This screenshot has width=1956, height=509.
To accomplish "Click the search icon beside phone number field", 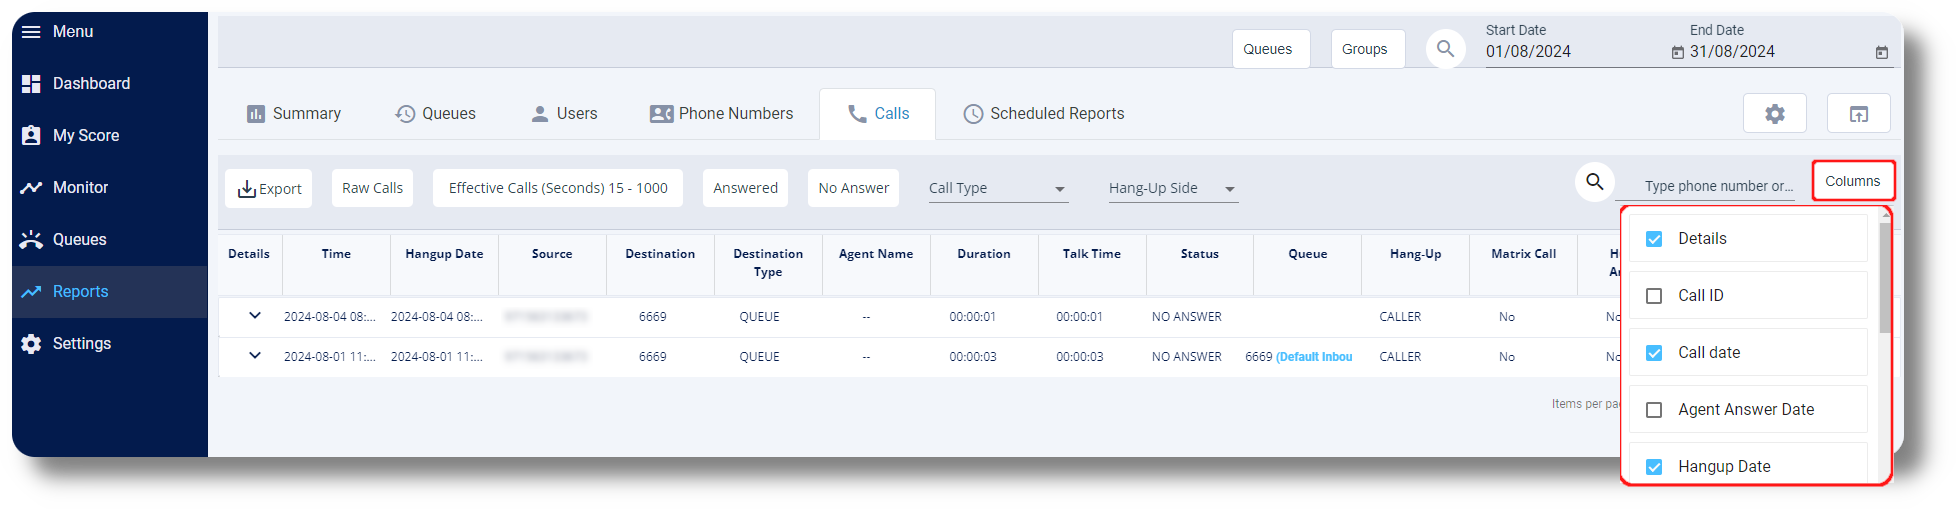I will click(1594, 182).
